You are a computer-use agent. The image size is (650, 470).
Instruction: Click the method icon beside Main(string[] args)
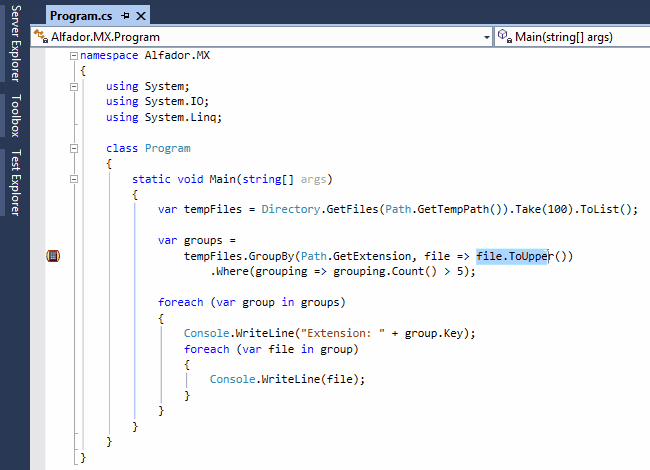504,36
